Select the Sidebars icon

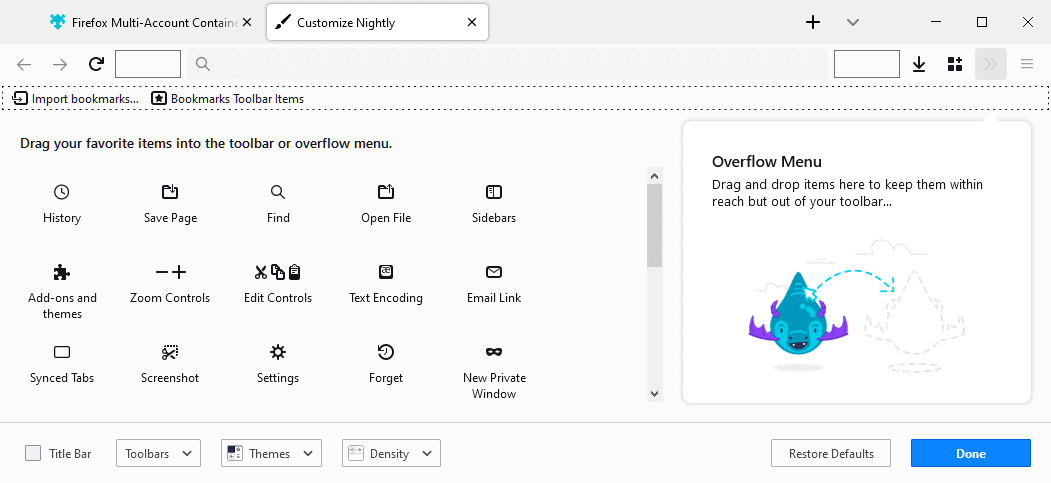[x=494, y=192]
